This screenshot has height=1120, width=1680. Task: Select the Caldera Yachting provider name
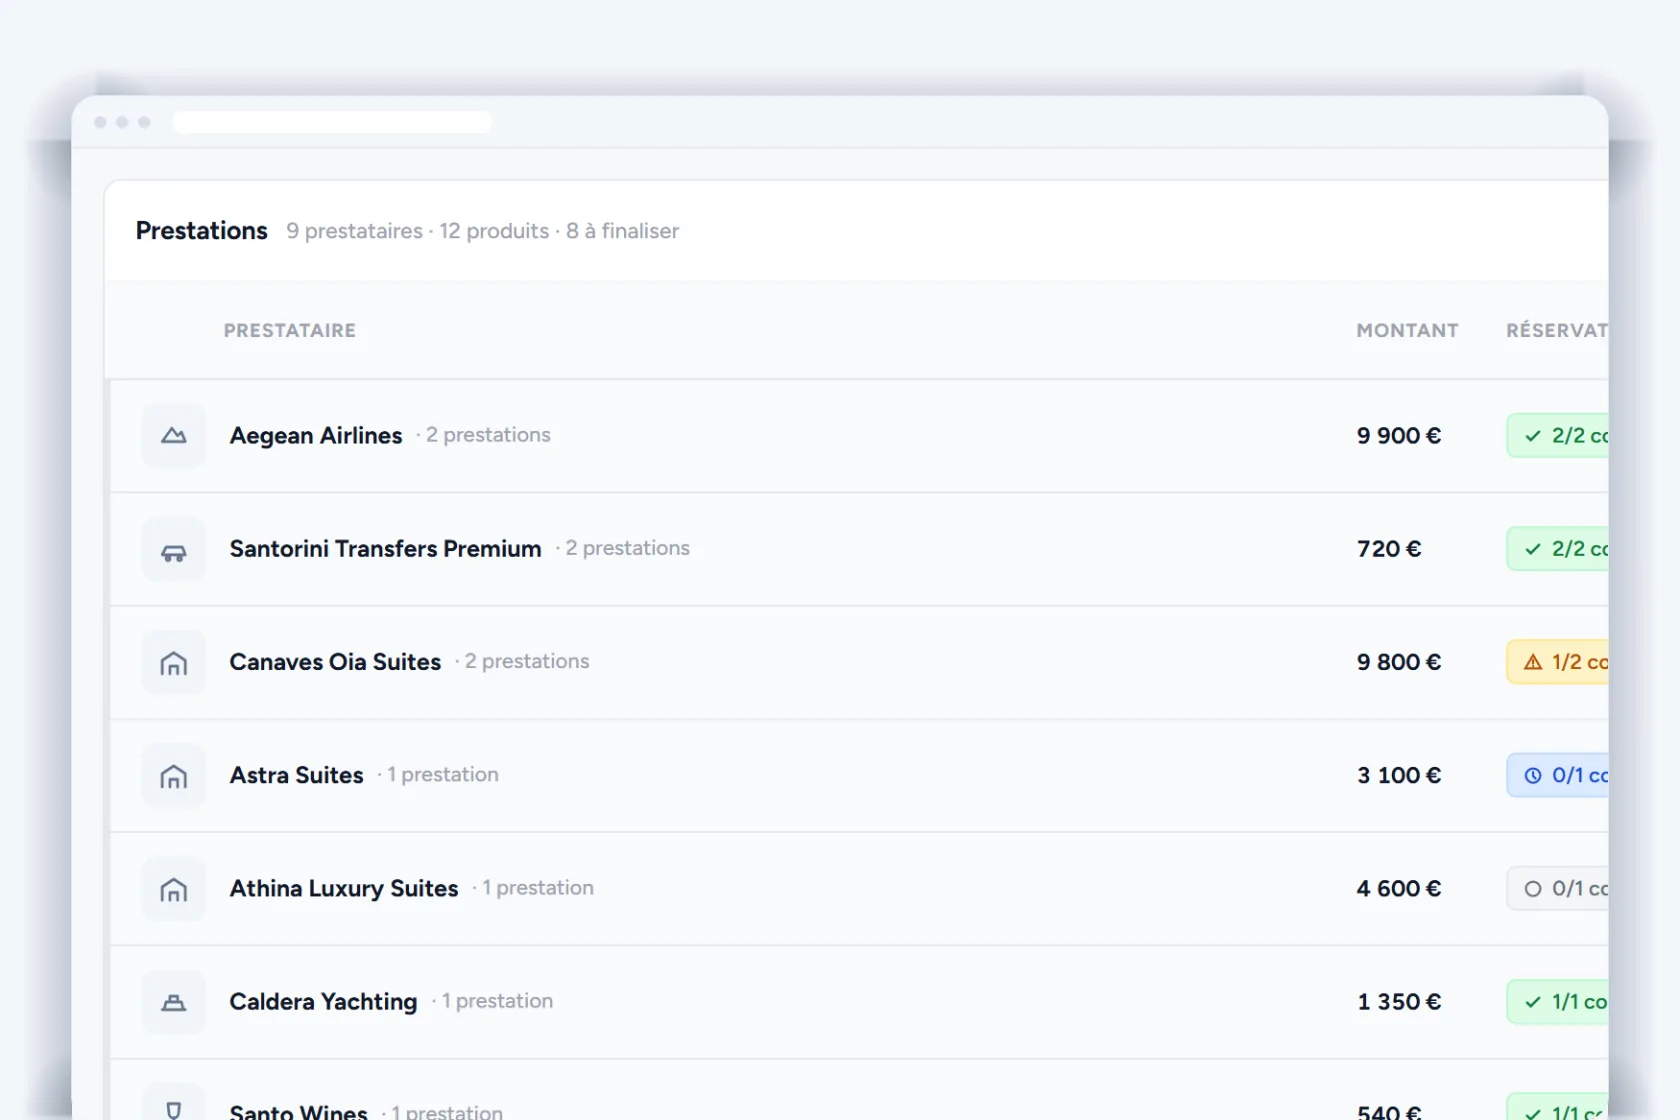pos(323,1002)
